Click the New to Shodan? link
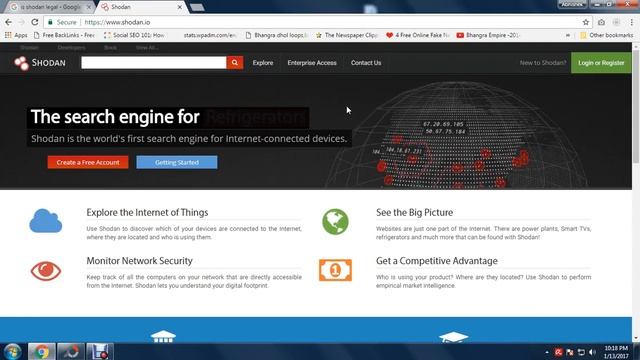 pyautogui.click(x=543, y=63)
